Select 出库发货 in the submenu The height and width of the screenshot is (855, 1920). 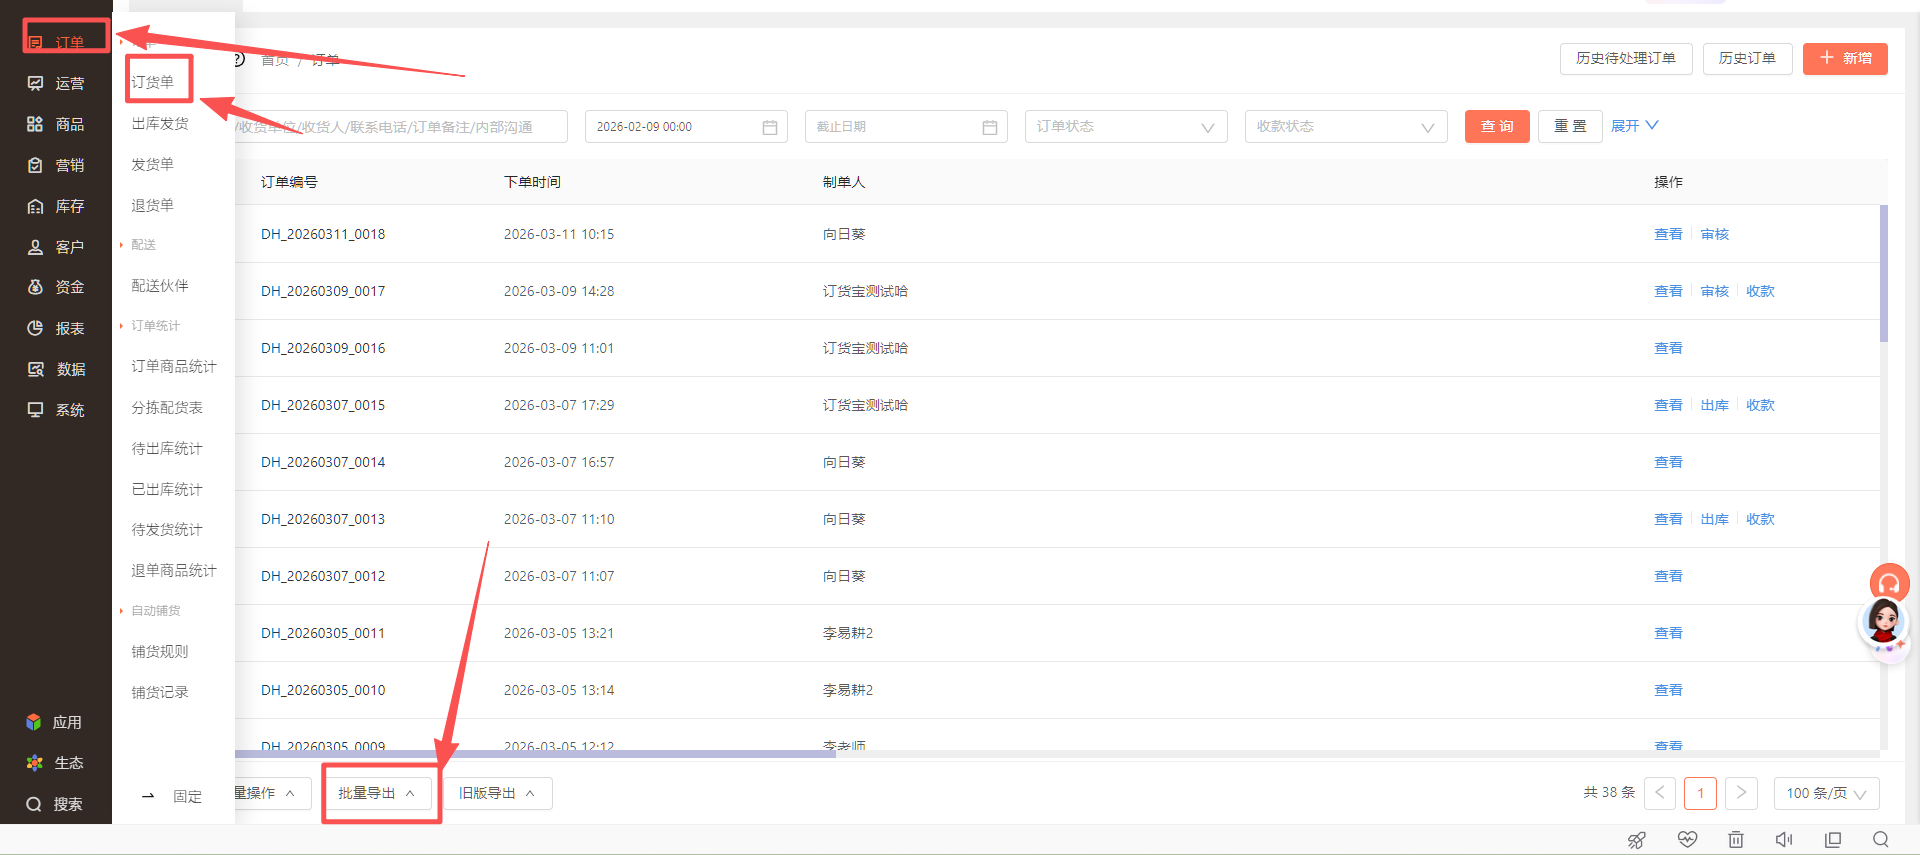[x=160, y=123]
